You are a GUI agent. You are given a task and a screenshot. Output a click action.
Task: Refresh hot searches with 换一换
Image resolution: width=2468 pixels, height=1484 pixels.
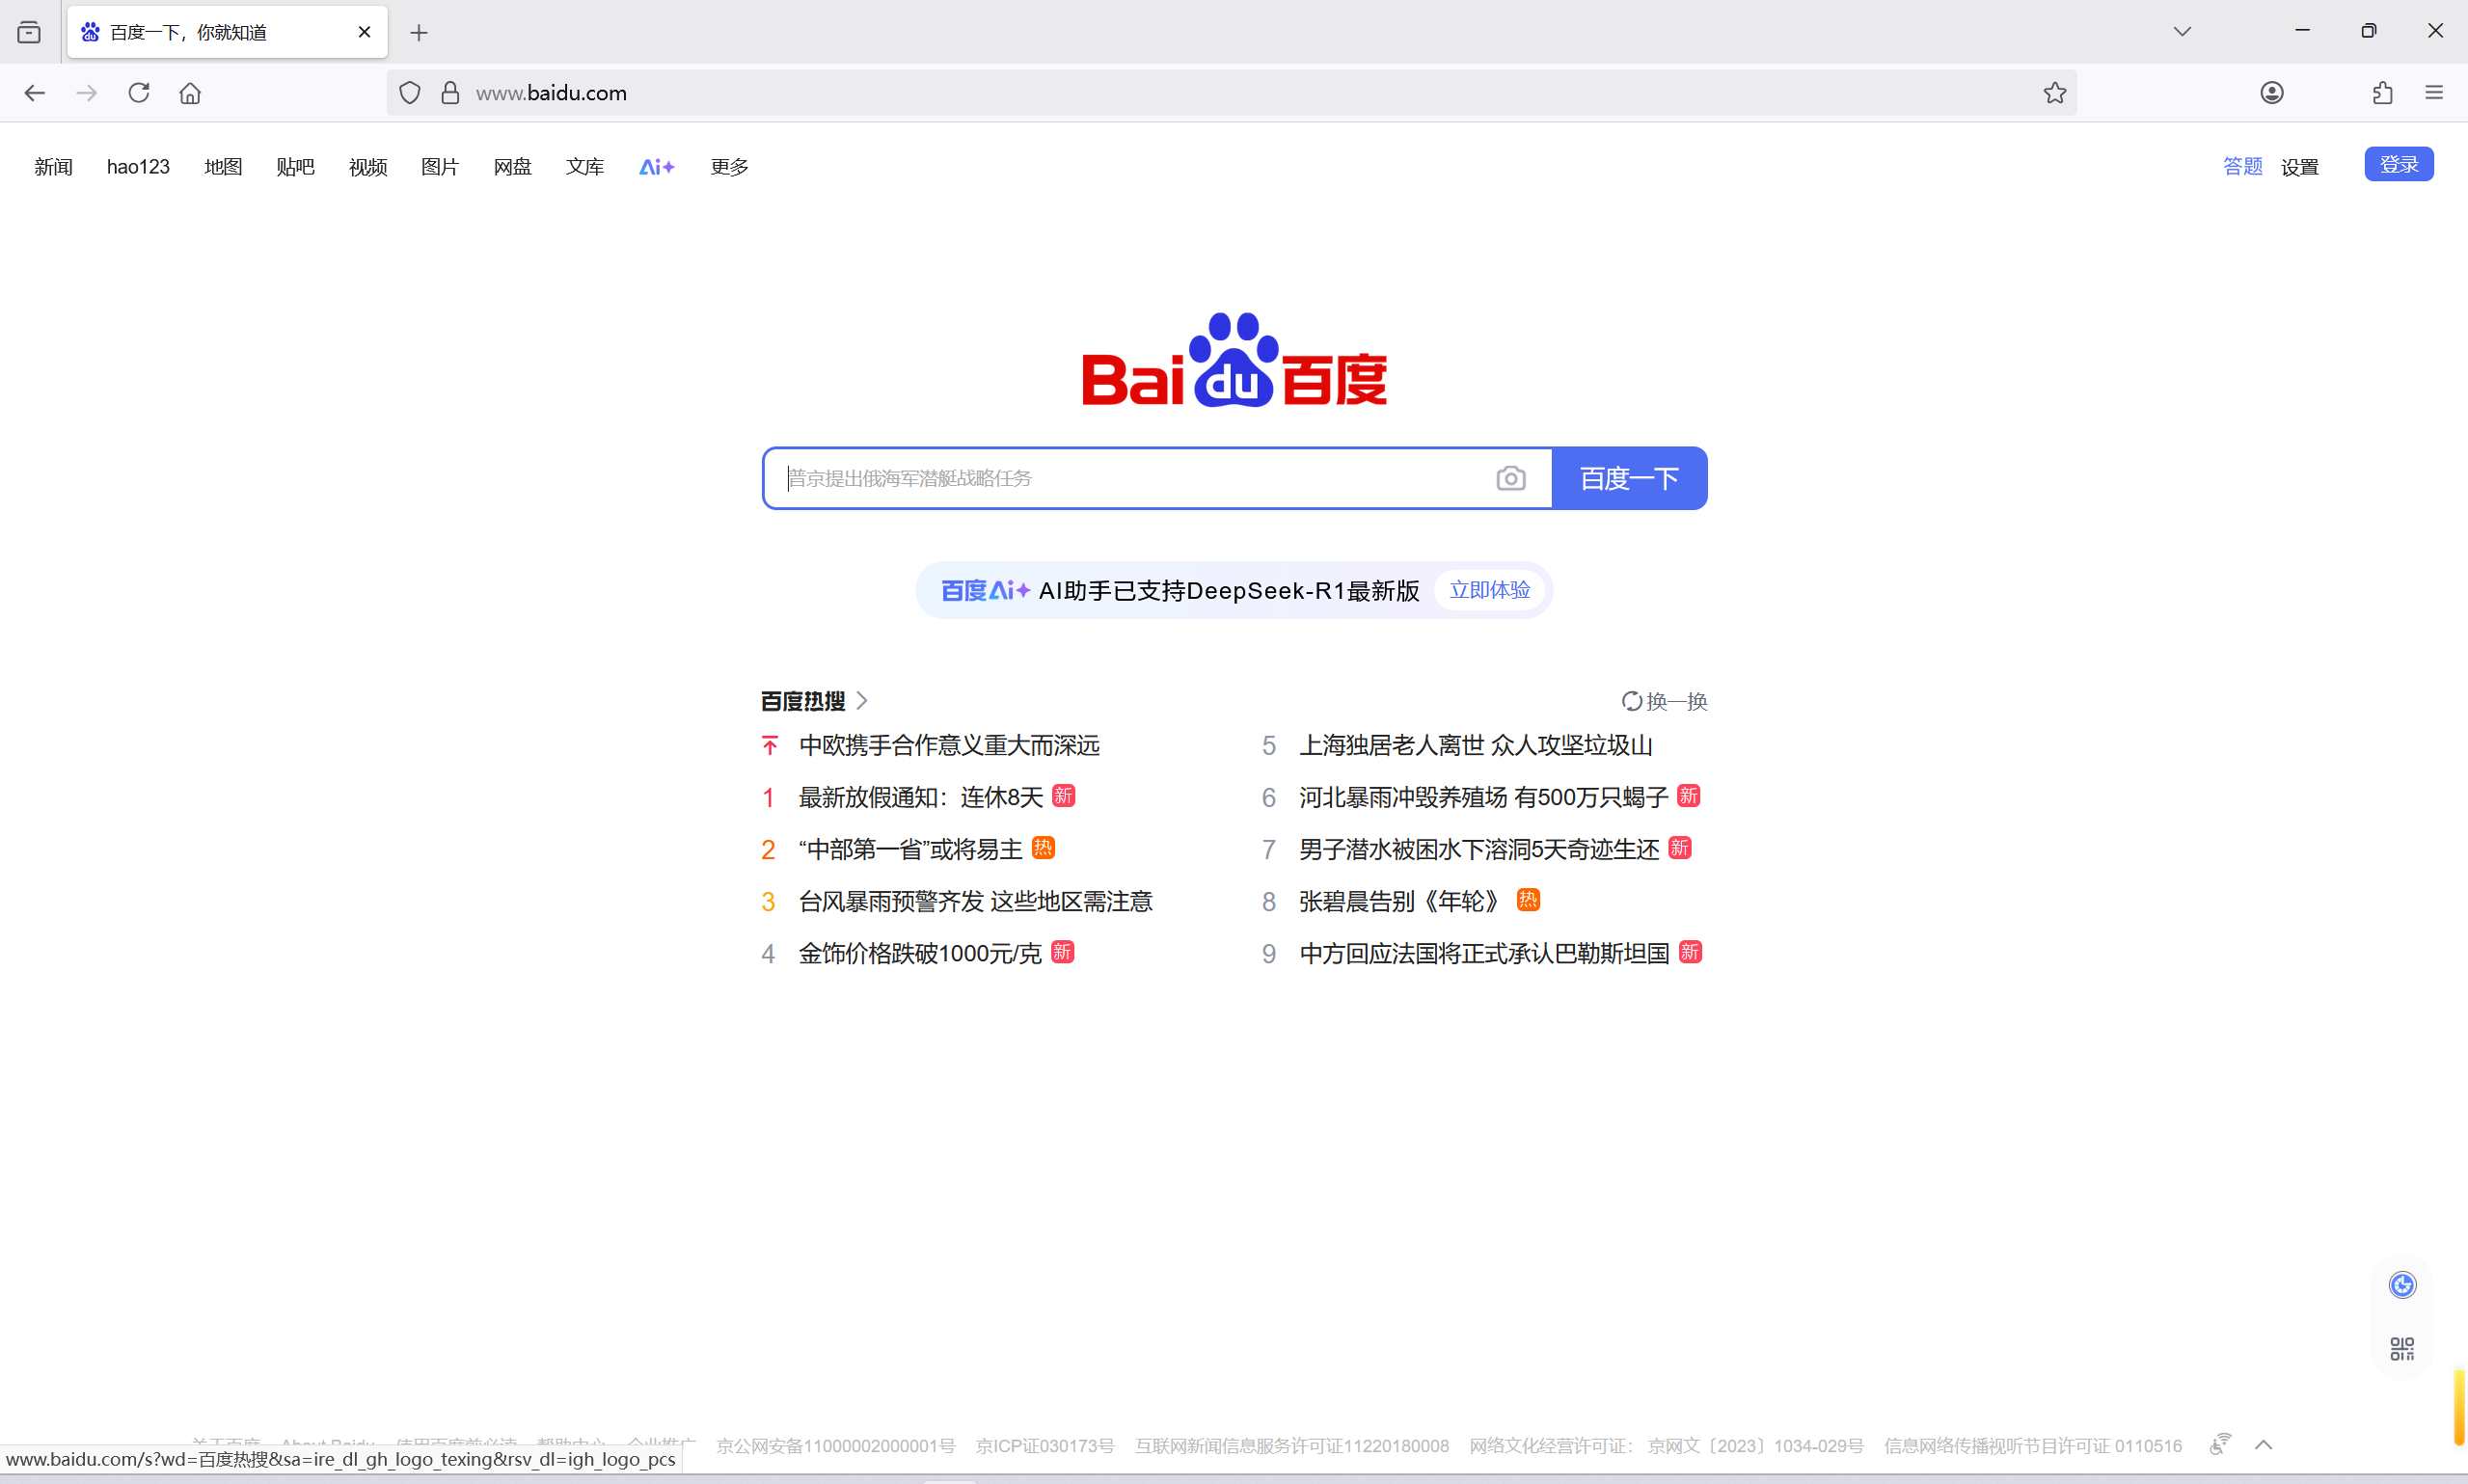pyautogui.click(x=1665, y=701)
